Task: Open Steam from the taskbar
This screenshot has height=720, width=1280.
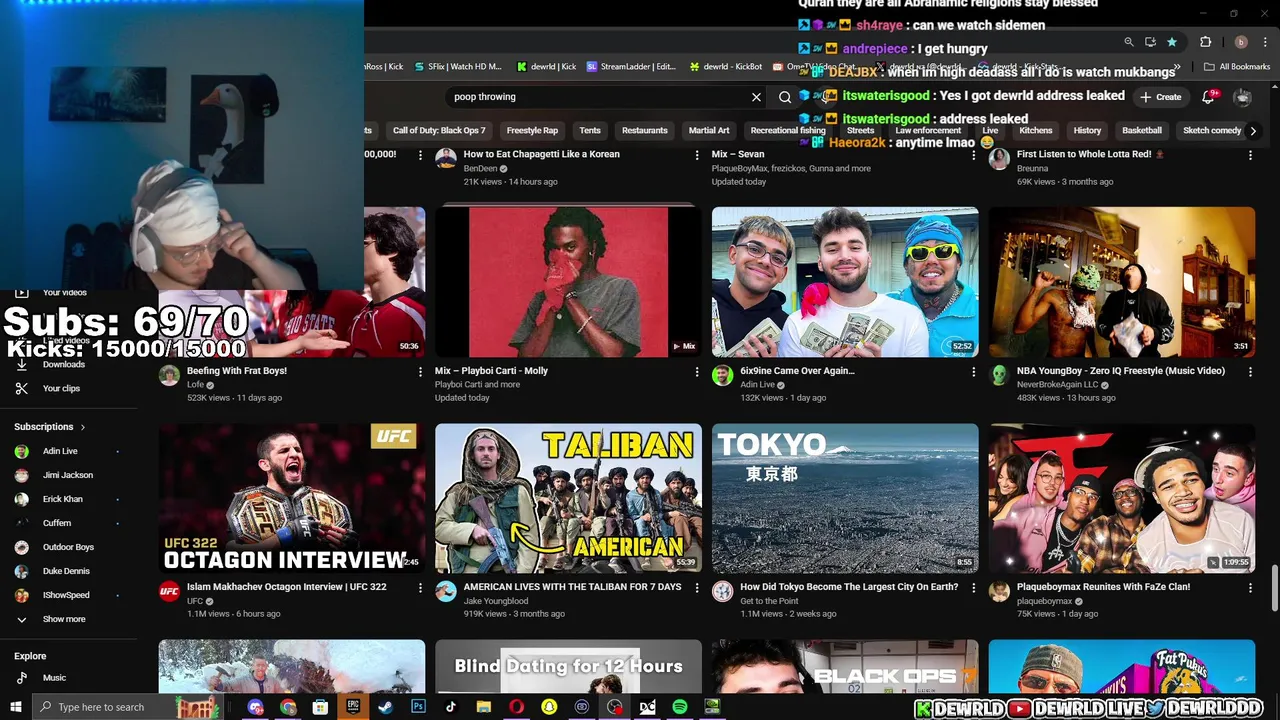Action: click(x=385, y=707)
